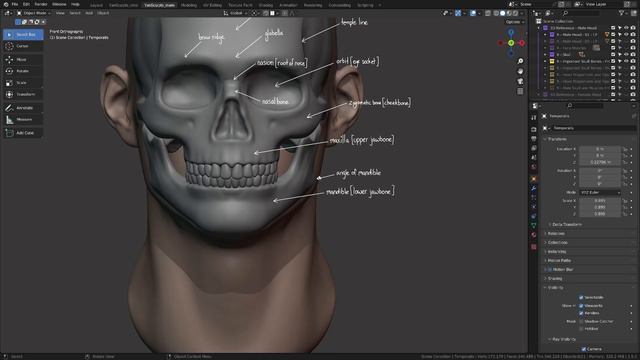Open the viewport View menu
Screen dimensions: 640x360
click(60, 13)
